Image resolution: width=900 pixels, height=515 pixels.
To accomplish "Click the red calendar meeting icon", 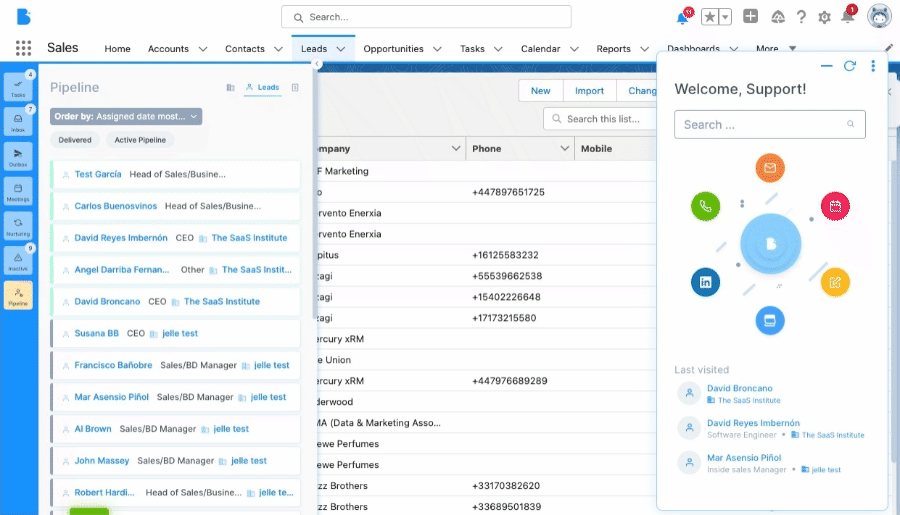I will [835, 206].
